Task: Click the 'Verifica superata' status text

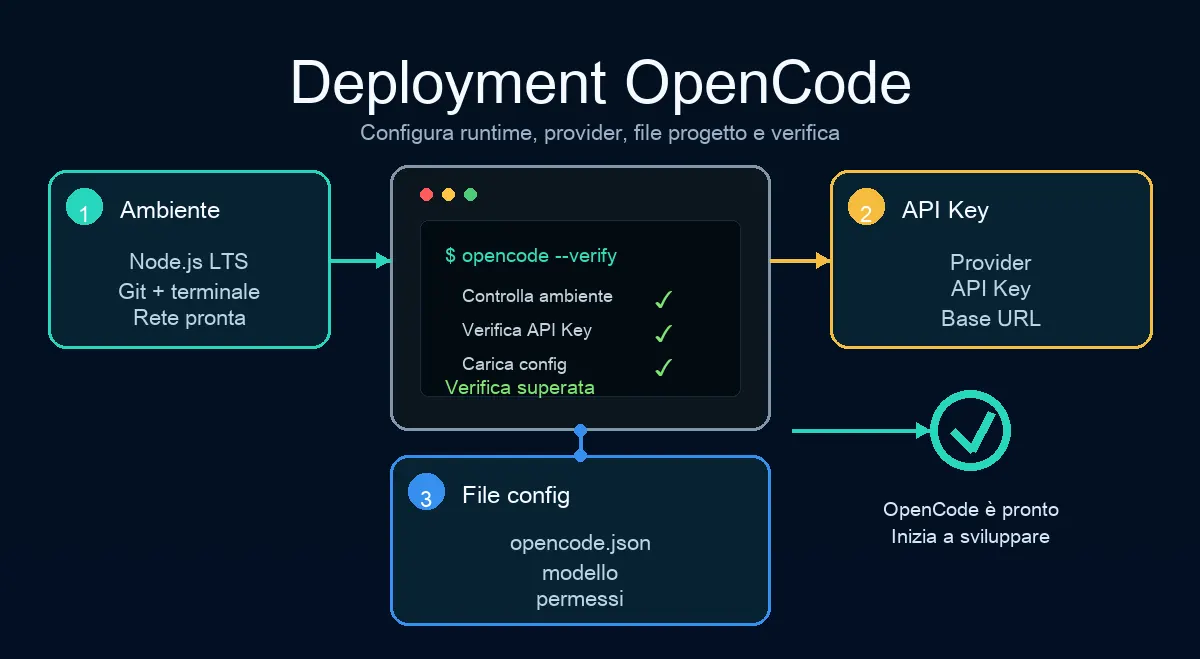Action: (520, 387)
